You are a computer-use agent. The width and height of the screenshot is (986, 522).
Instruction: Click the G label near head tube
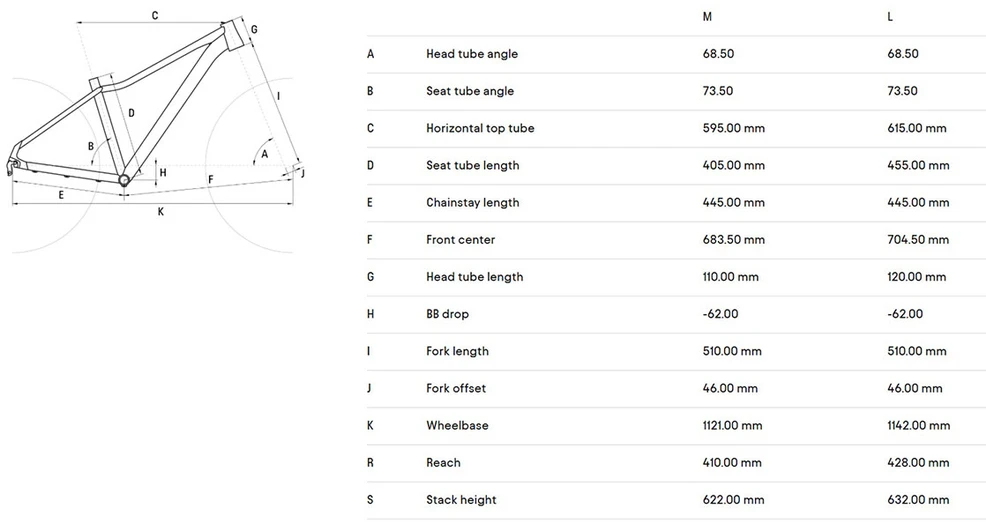coord(254,30)
